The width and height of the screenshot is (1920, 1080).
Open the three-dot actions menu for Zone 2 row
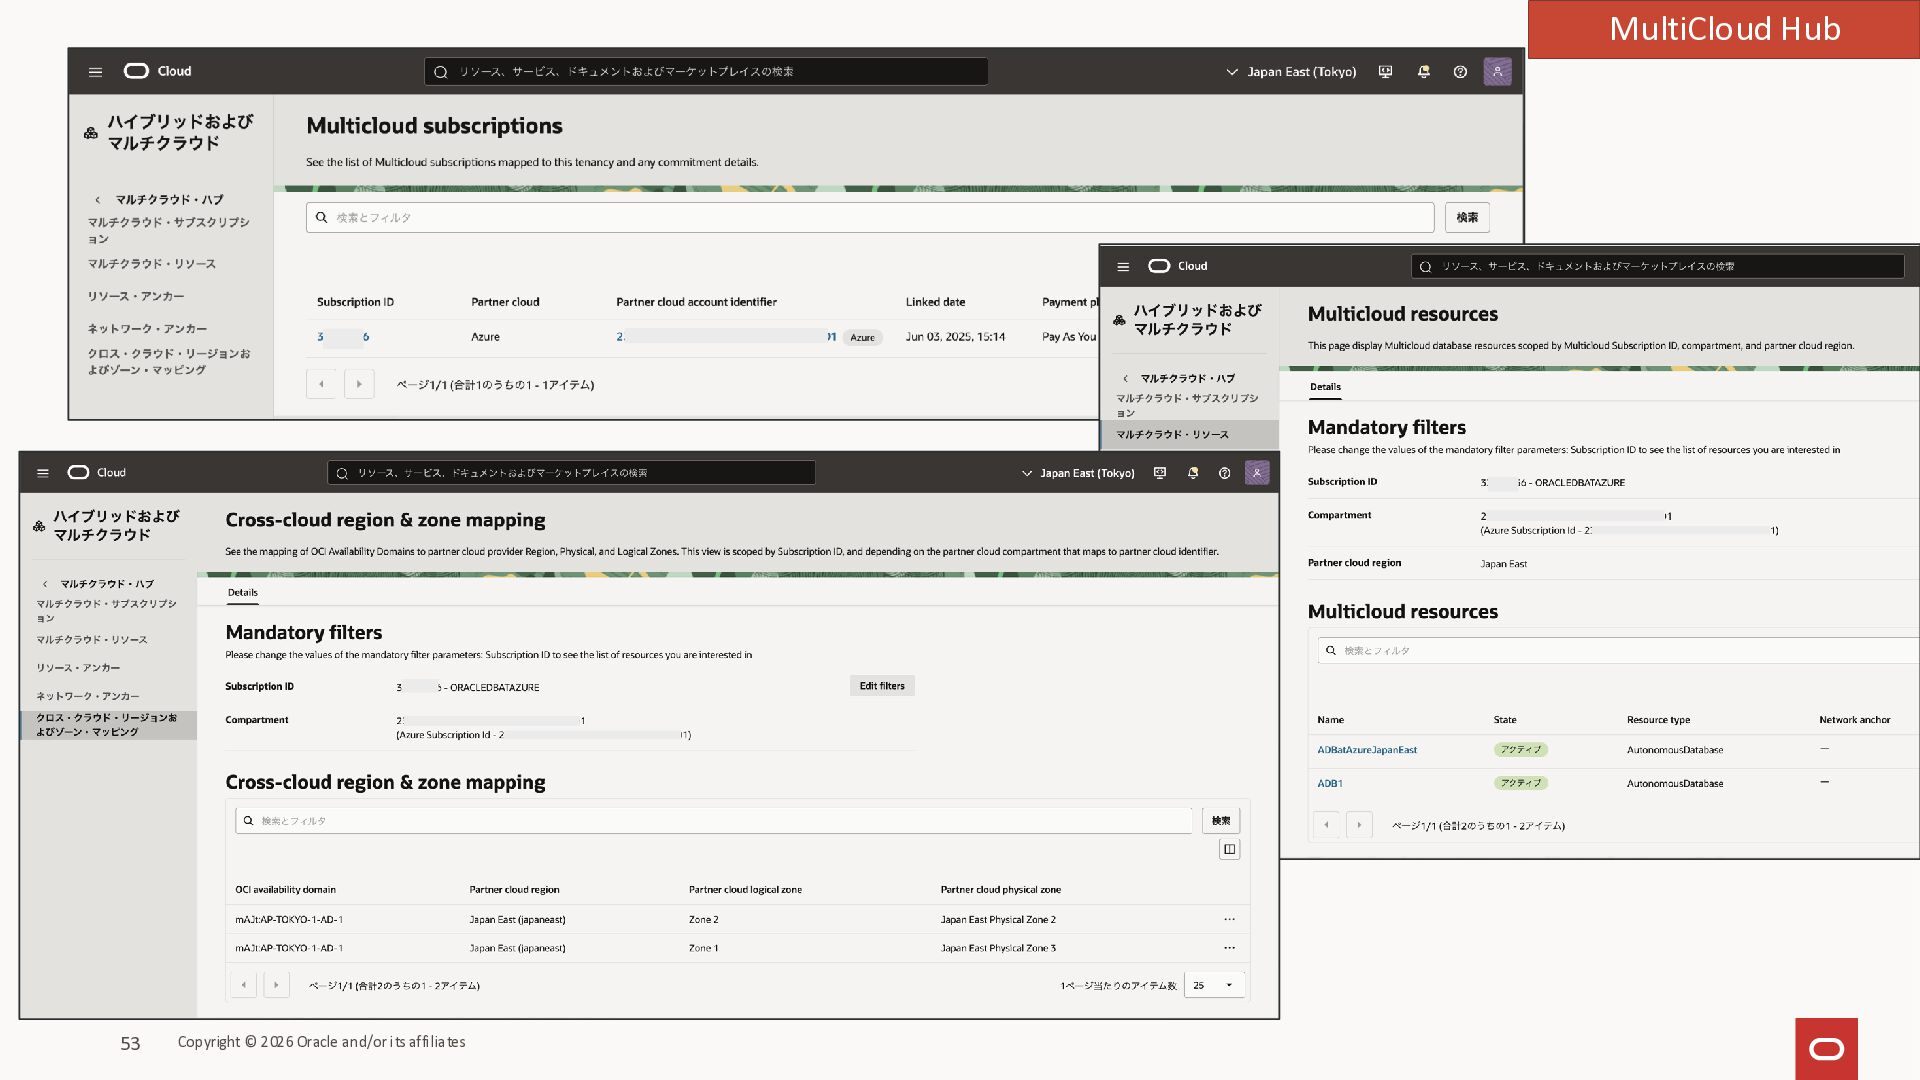(x=1229, y=919)
